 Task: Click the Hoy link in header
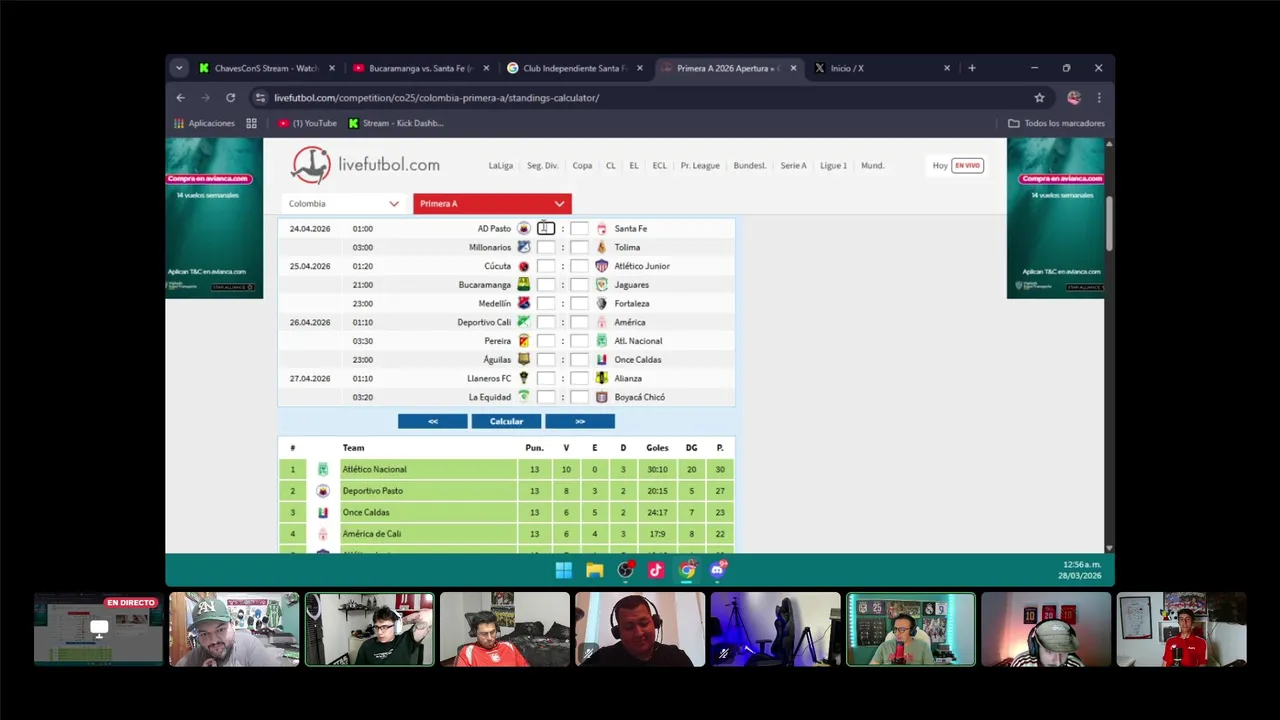940,166
